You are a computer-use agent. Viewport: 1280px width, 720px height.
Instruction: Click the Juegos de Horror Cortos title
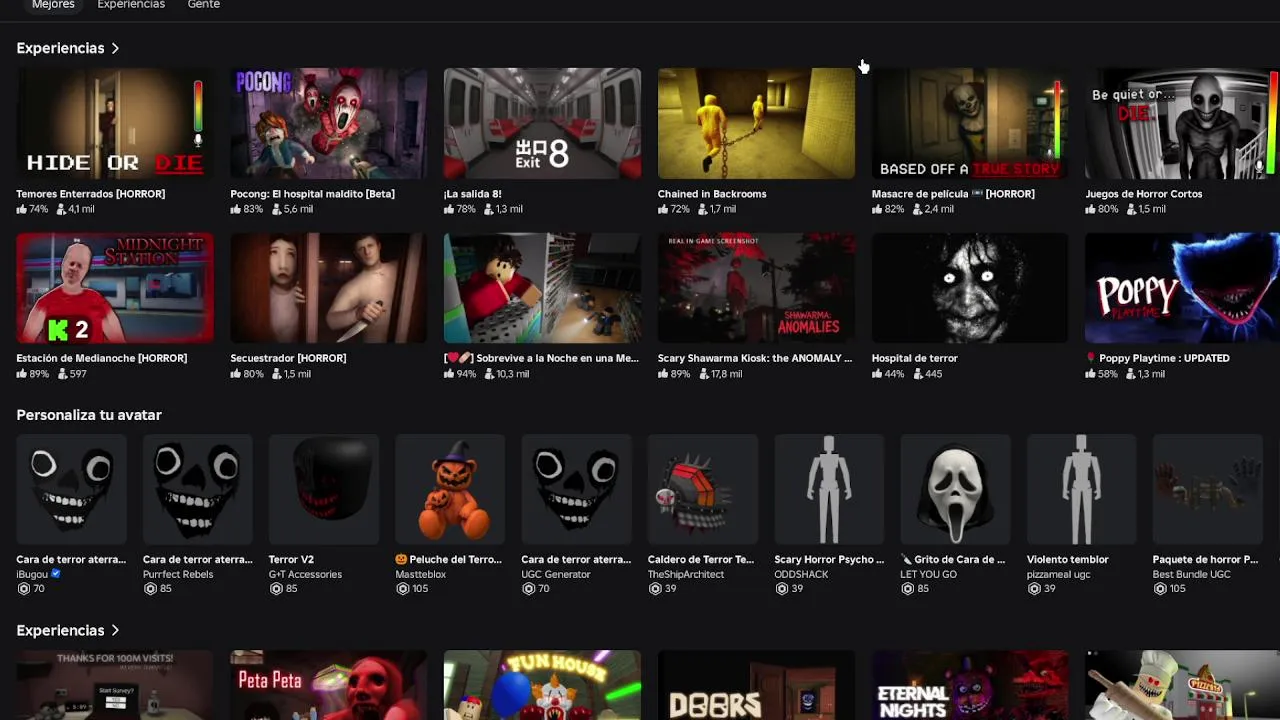point(1143,194)
